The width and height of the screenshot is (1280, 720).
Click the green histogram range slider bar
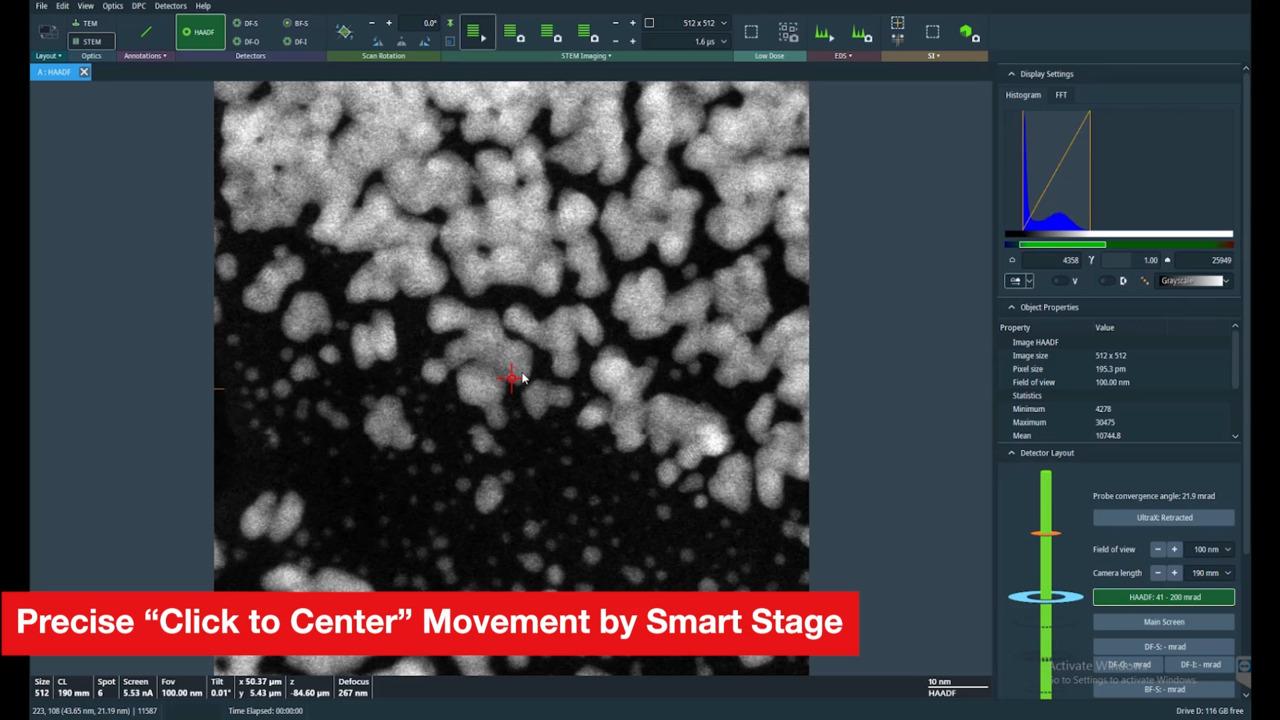pyautogui.click(x=1062, y=245)
